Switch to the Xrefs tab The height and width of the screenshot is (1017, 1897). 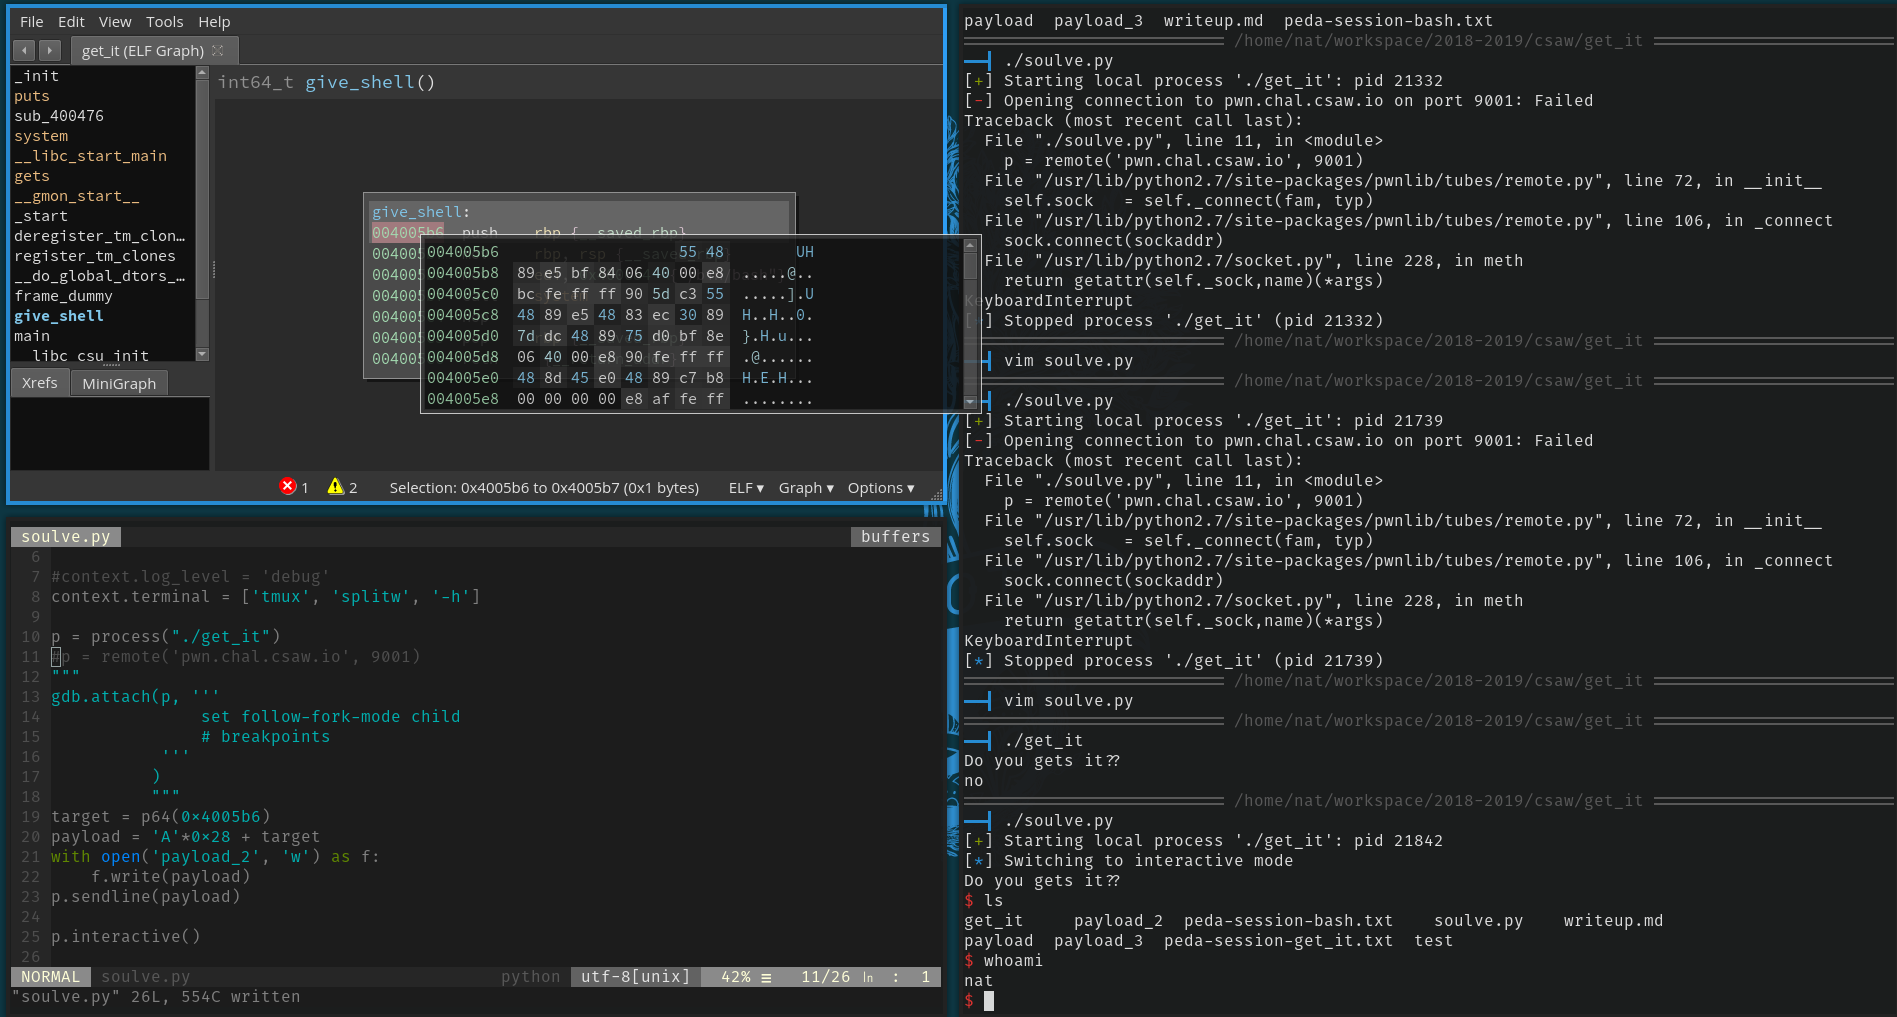click(x=40, y=383)
